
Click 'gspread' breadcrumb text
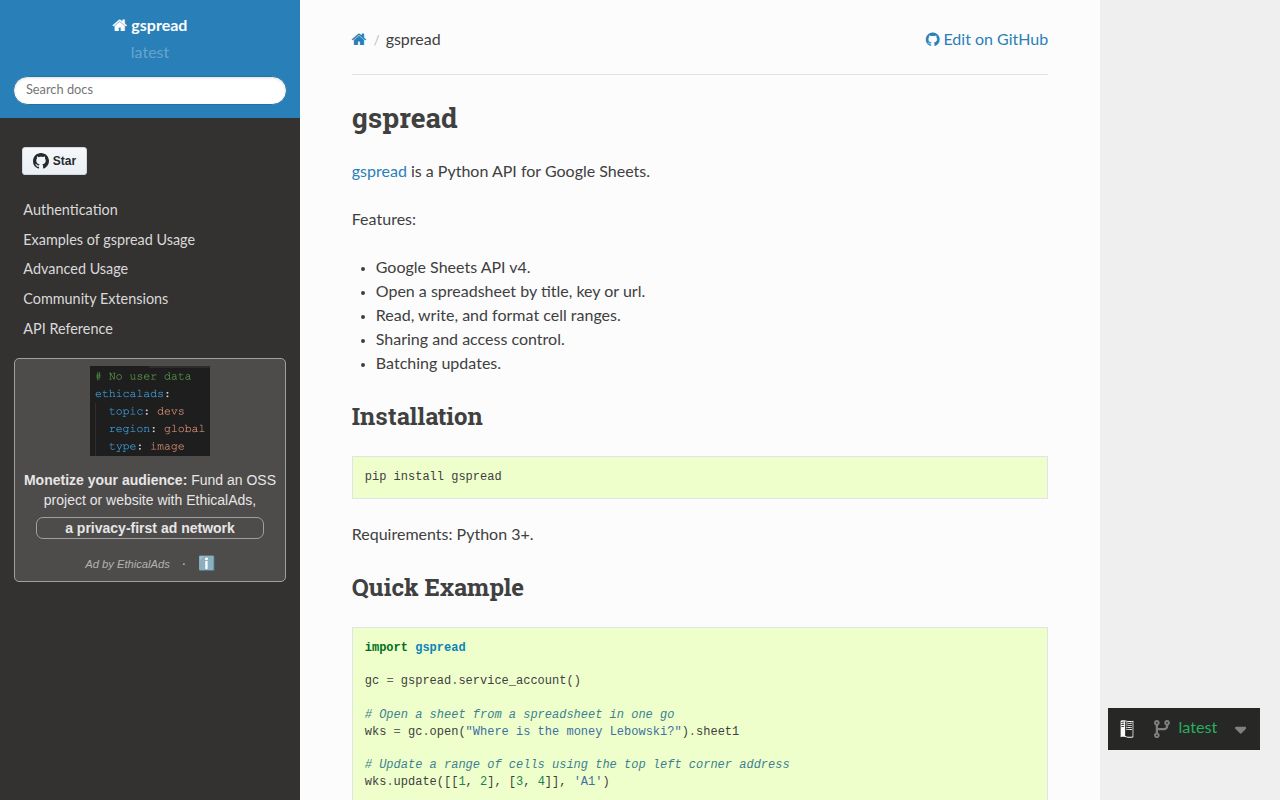click(413, 40)
